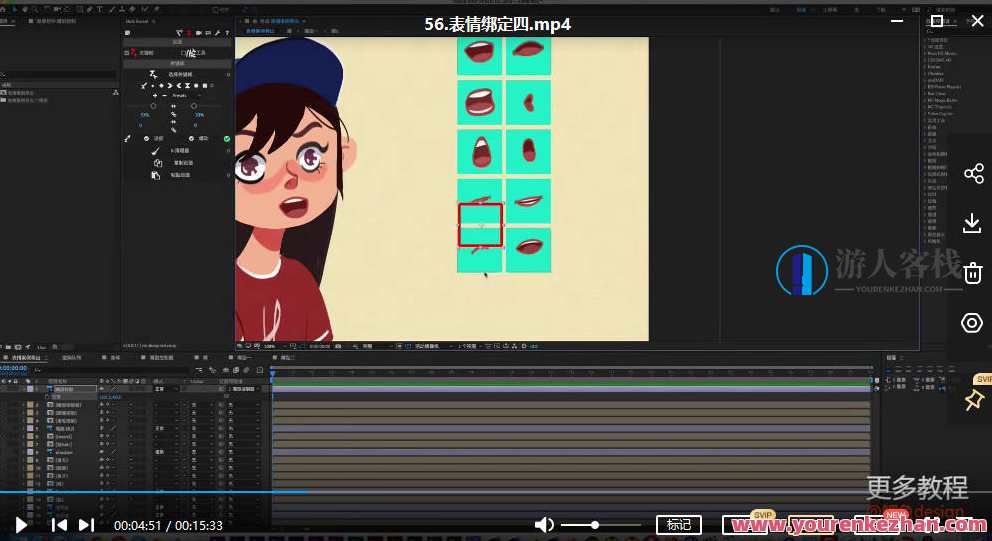992x541 pixels.
Task: Mute the video with the speaker icon
Action: click(544, 524)
